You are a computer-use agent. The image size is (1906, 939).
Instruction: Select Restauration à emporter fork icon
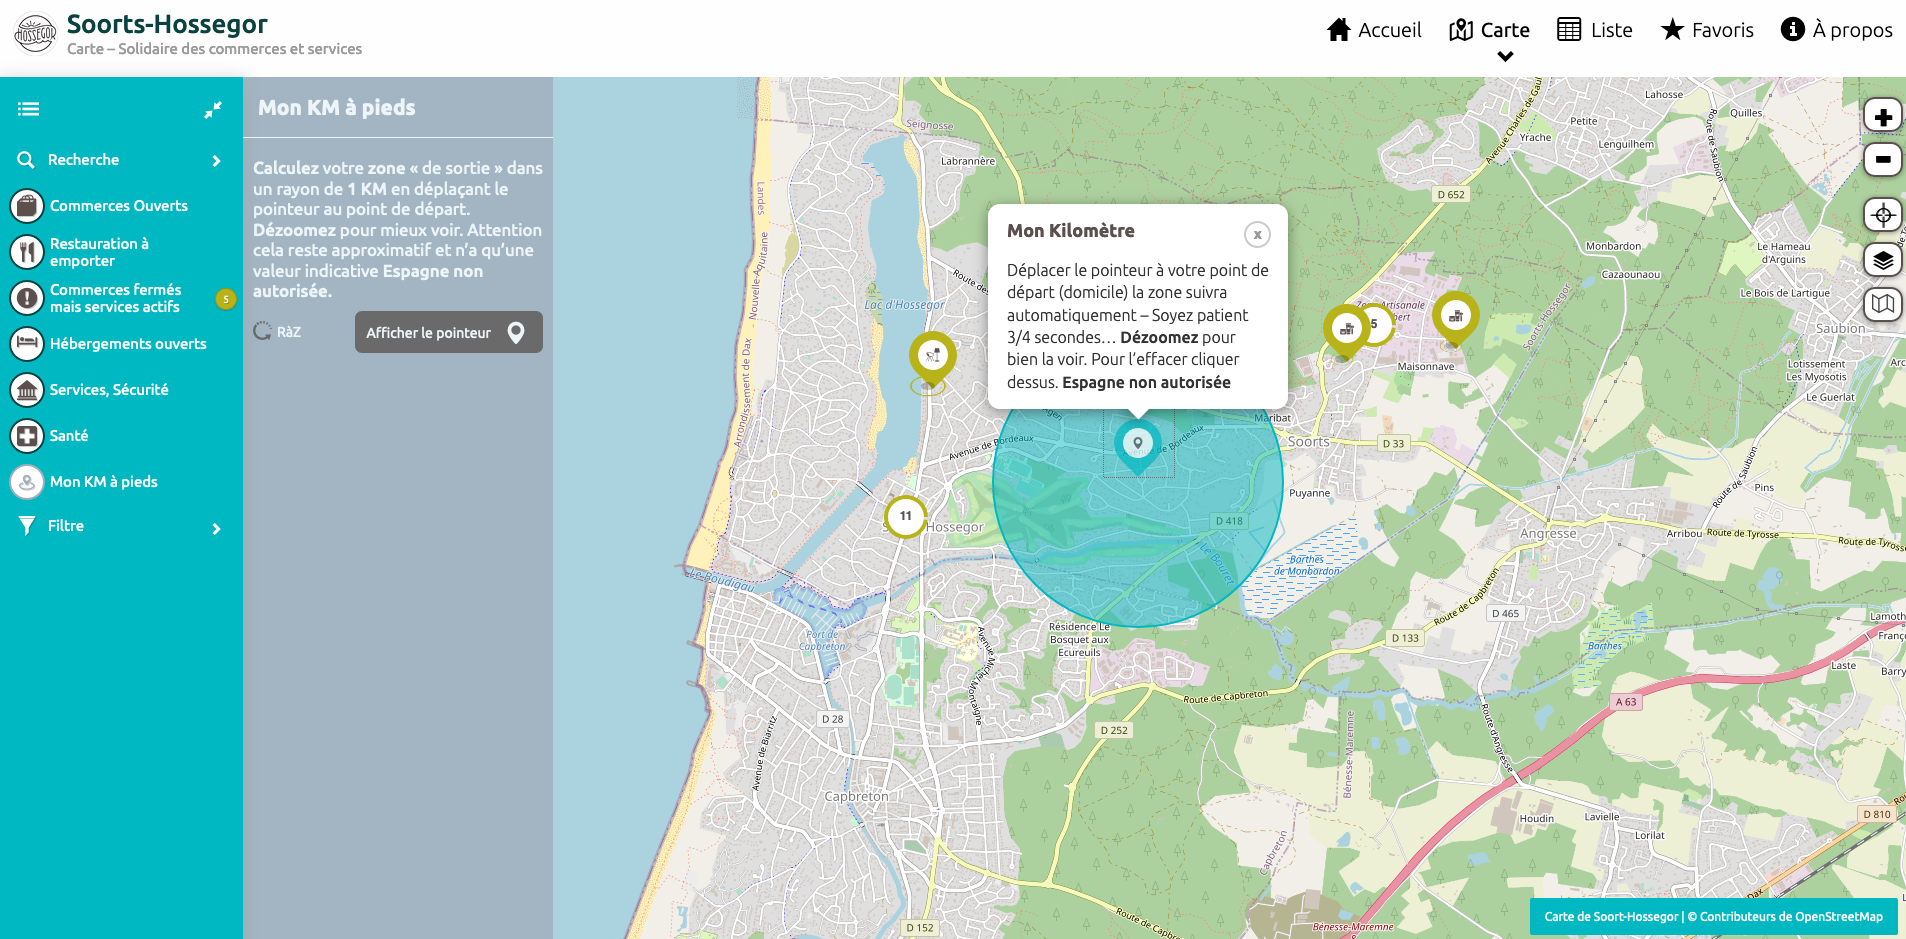point(27,252)
